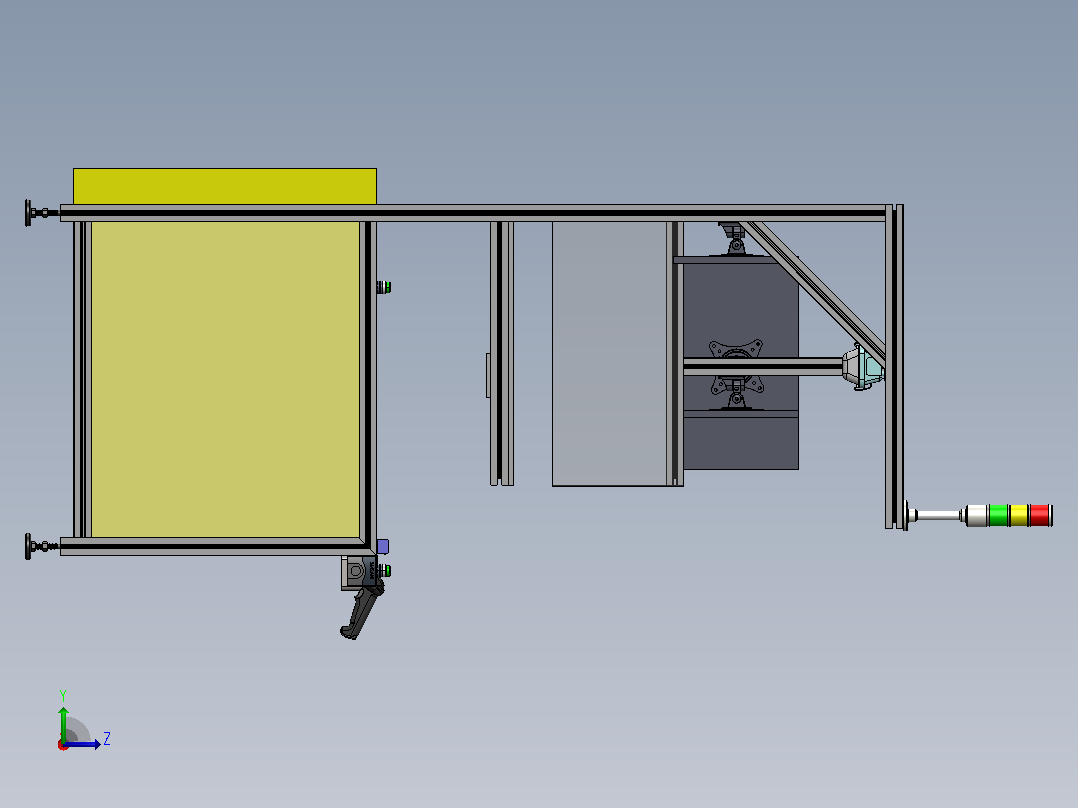Select the green segment of the signal tower light
This screenshot has width=1078, height=808.
[998, 515]
